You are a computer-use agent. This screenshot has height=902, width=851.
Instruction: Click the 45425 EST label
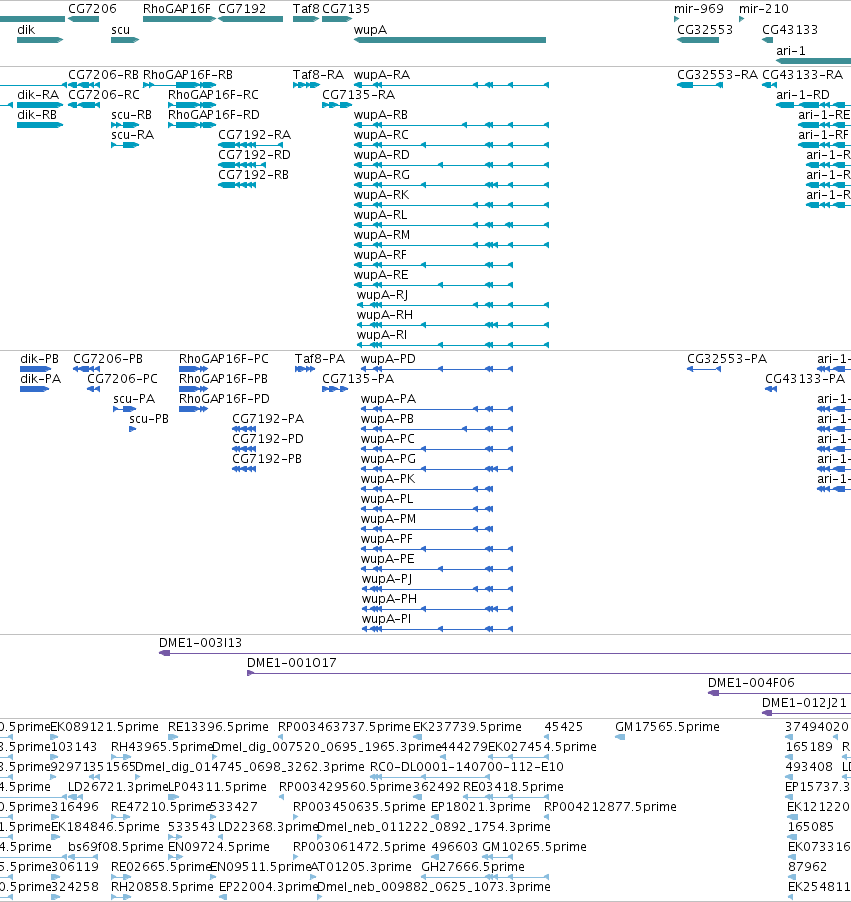coord(564,727)
